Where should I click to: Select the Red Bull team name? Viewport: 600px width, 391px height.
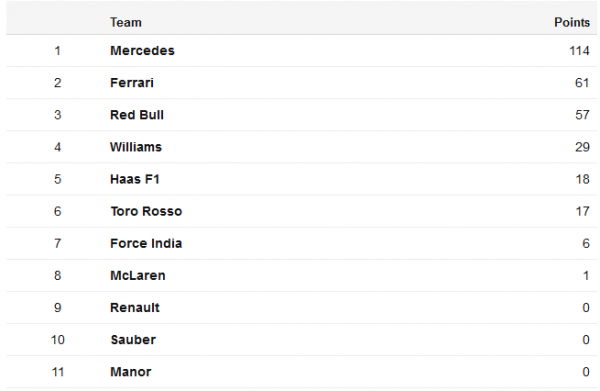tap(137, 115)
